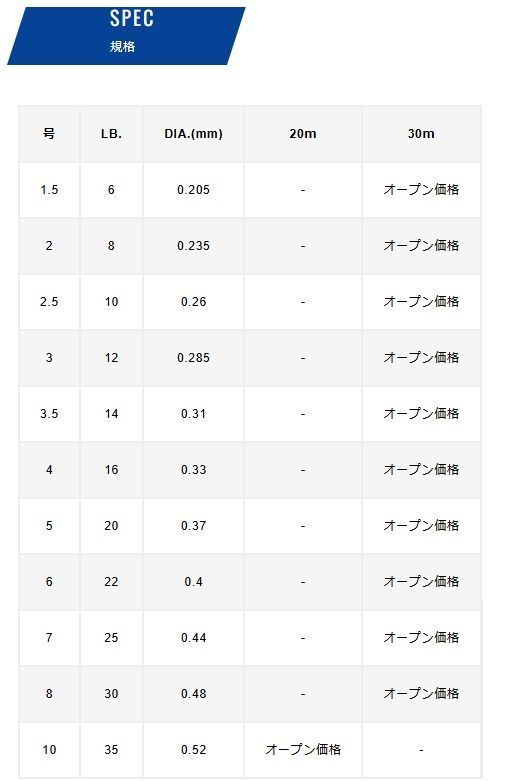Viewport: 508px width, 781px height.
Task: Click オープン価格 in the 5号 row
Action: (421, 525)
